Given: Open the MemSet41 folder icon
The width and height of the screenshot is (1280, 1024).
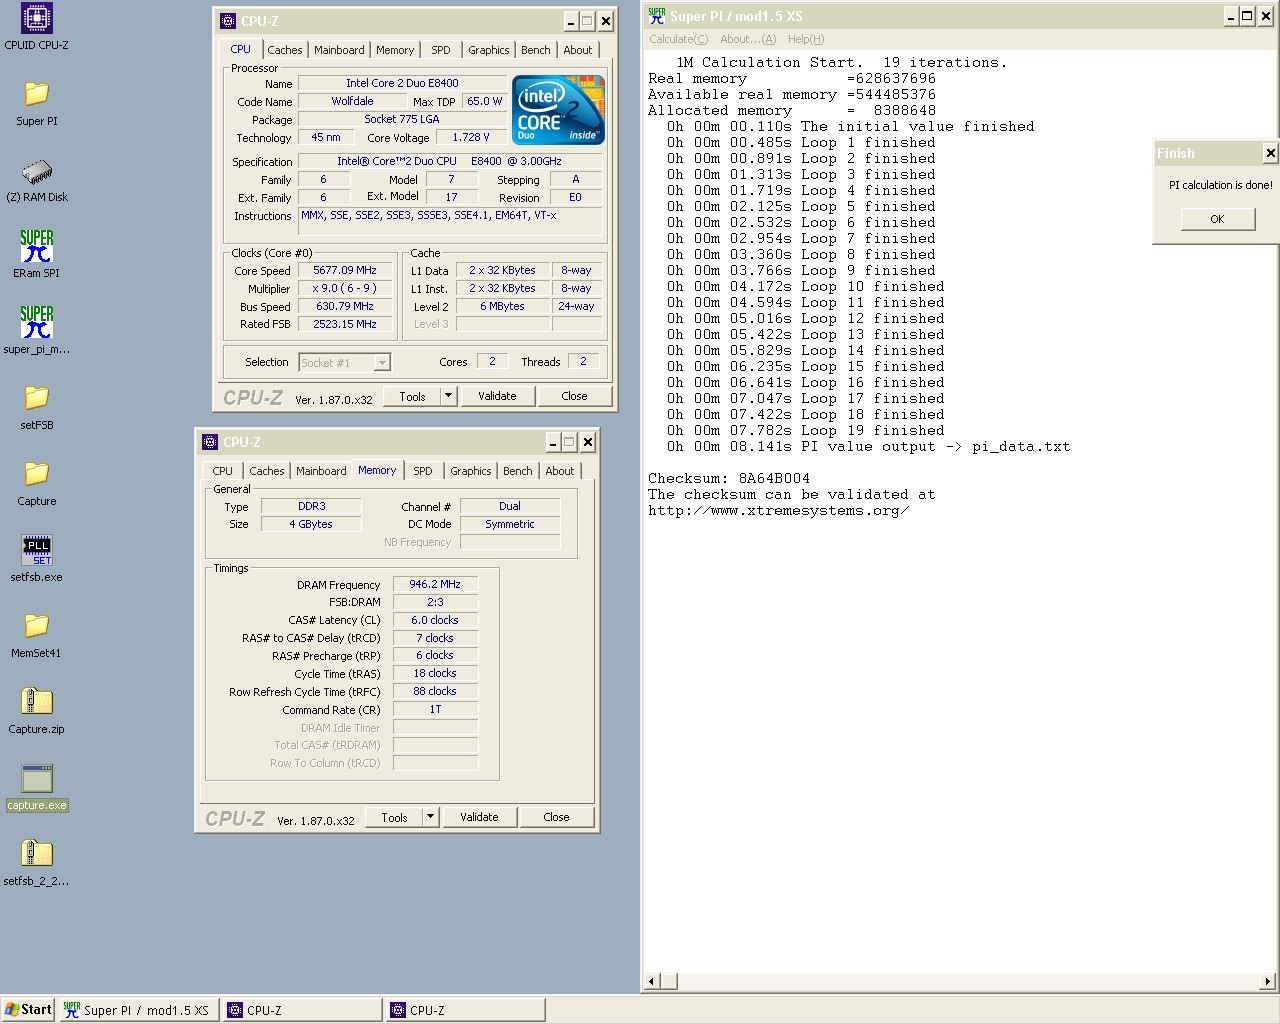Looking at the screenshot, I should pyautogui.click(x=36, y=635).
